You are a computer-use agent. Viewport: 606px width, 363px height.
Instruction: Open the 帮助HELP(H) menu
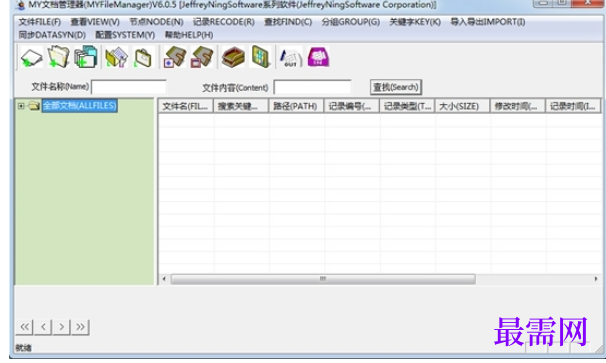[x=189, y=35]
